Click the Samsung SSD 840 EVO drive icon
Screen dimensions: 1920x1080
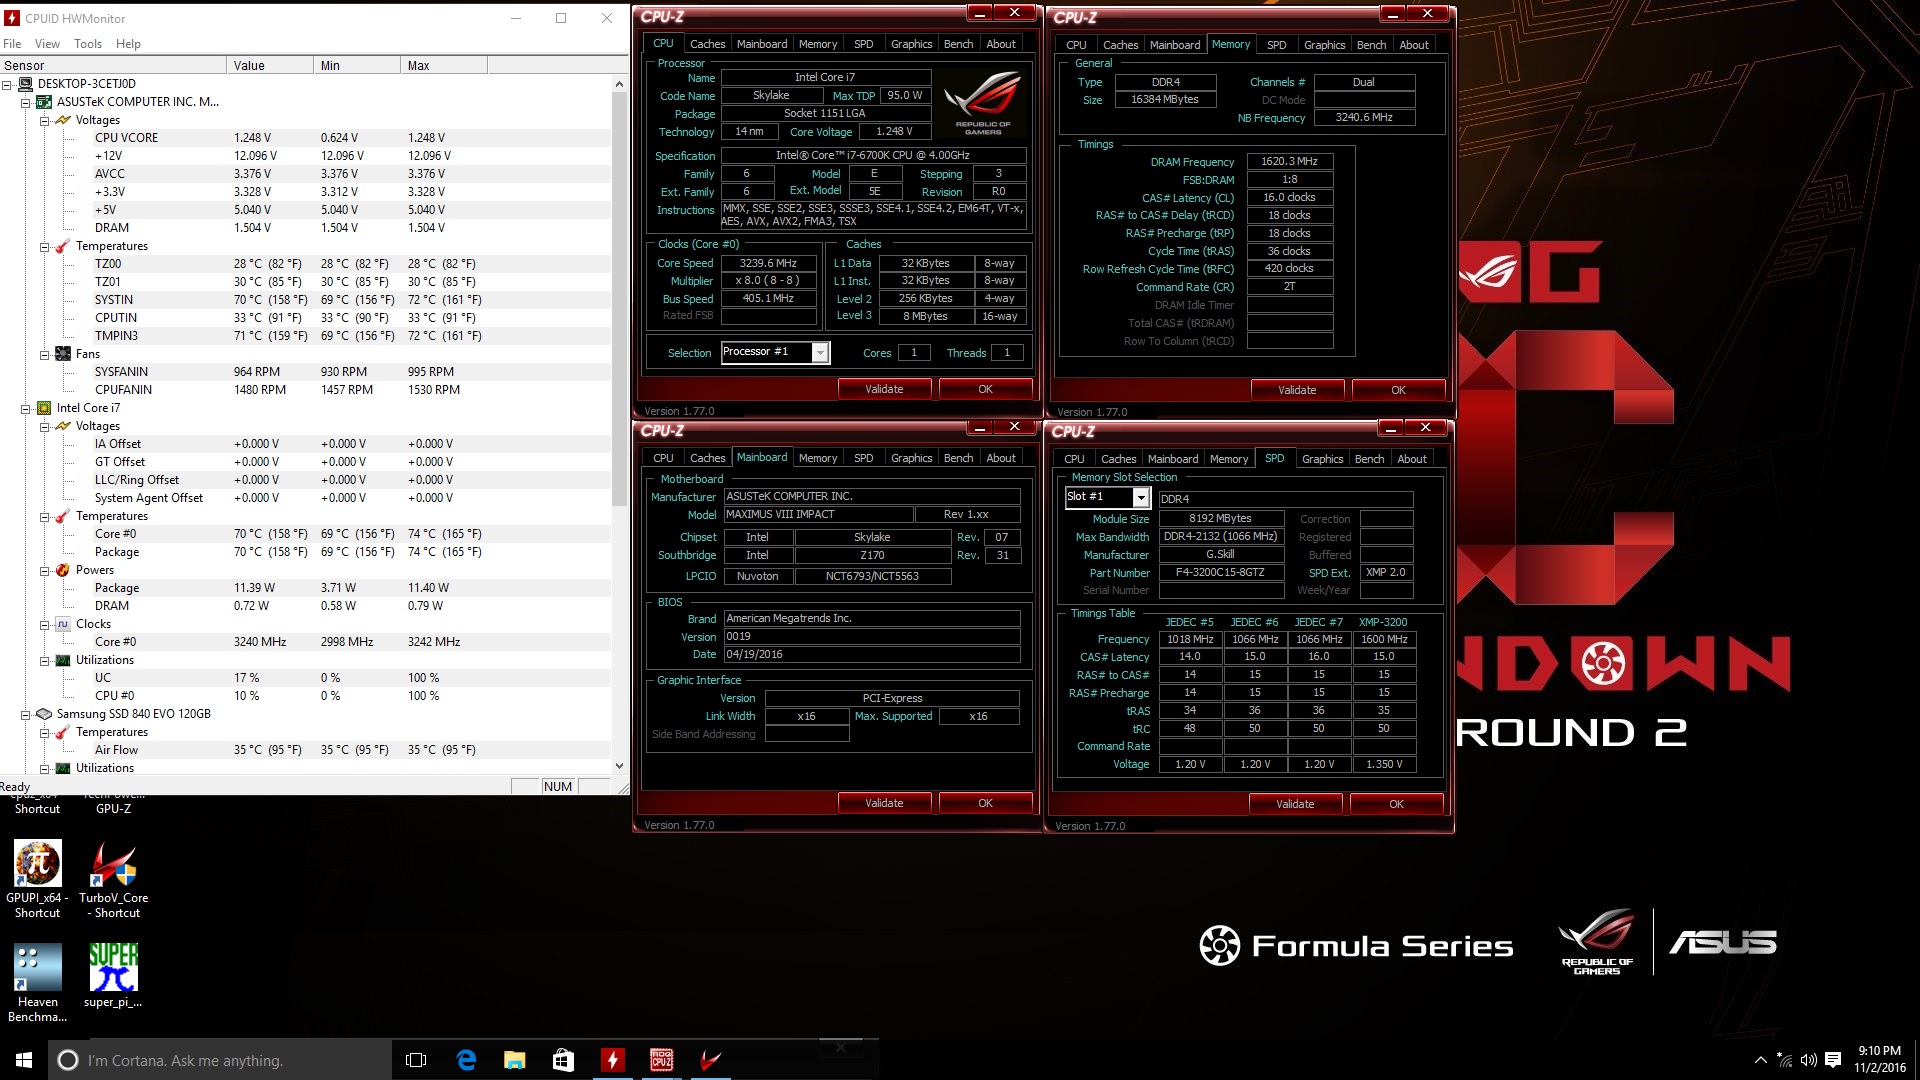click(44, 714)
